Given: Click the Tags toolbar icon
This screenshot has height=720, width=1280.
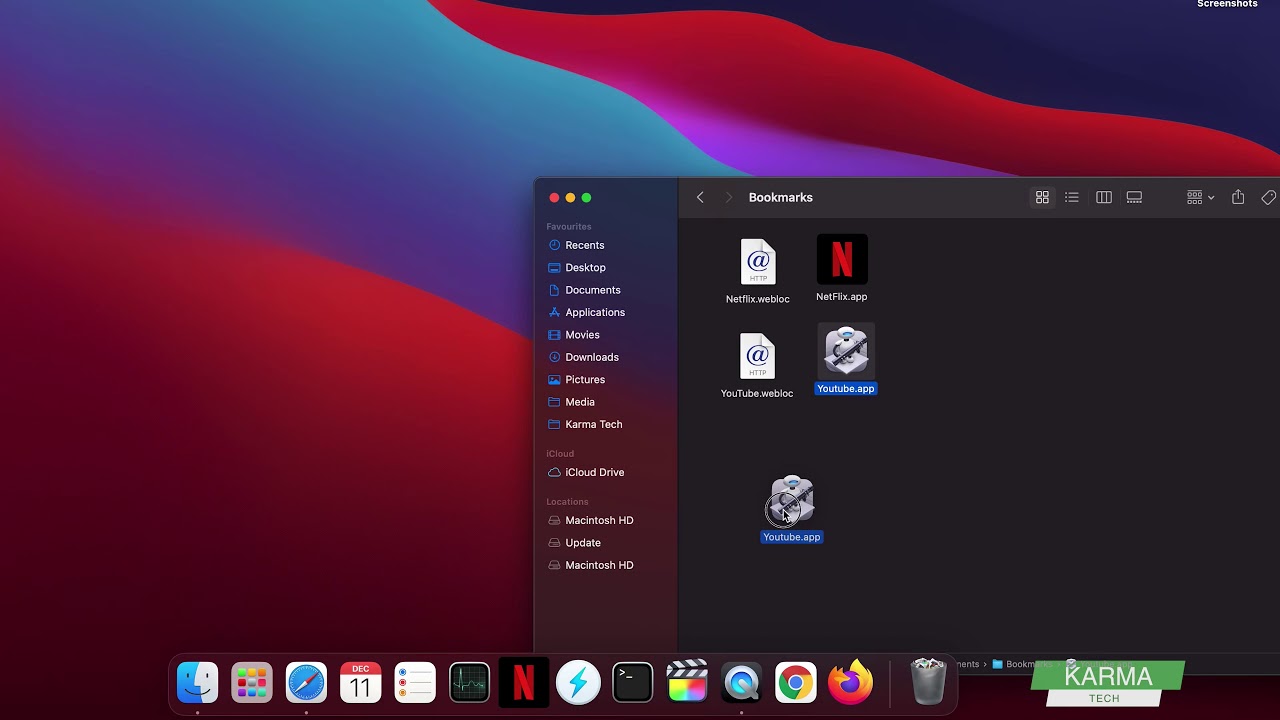Looking at the screenshot, I should tap(1268, 198).
